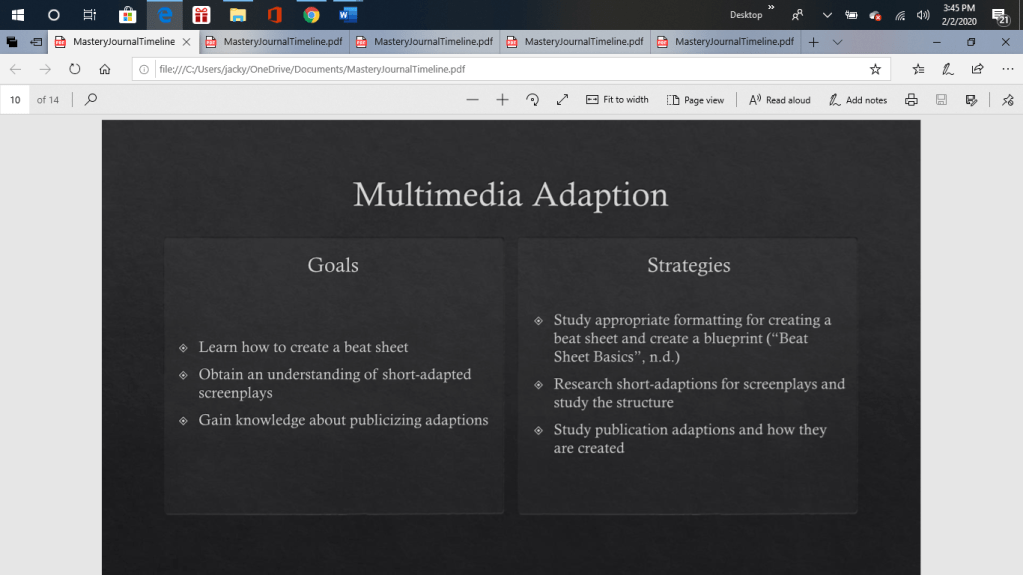Open the PDF search magnifier
Viewport: 1023px width, 575px height.
pyautogui.click(x=91, y=100)
